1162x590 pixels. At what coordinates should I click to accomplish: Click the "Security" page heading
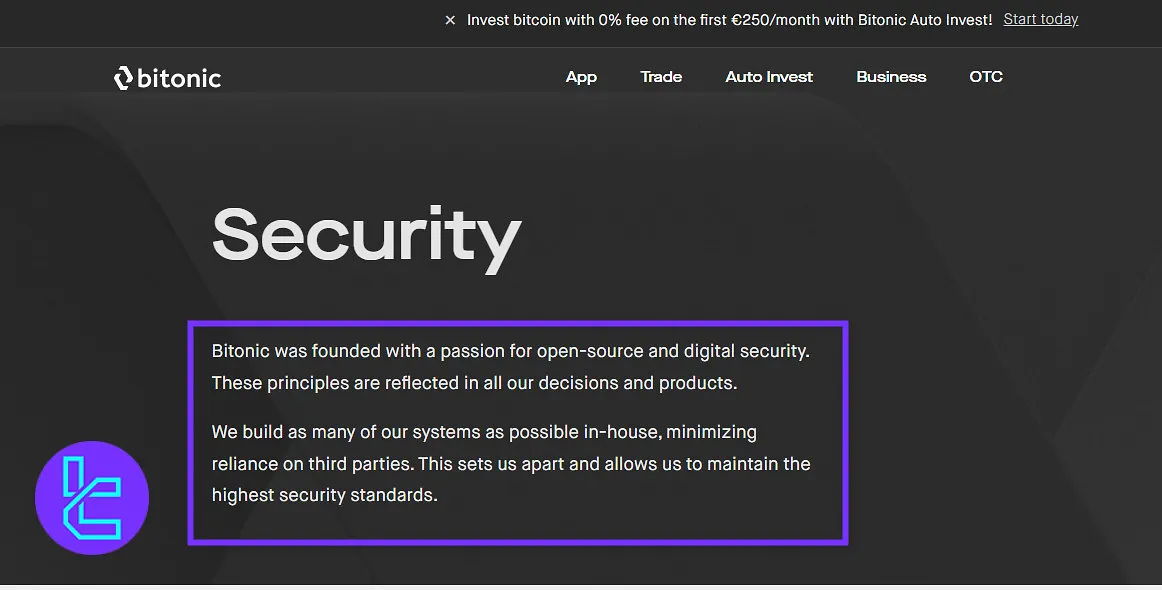click(366, 236)
